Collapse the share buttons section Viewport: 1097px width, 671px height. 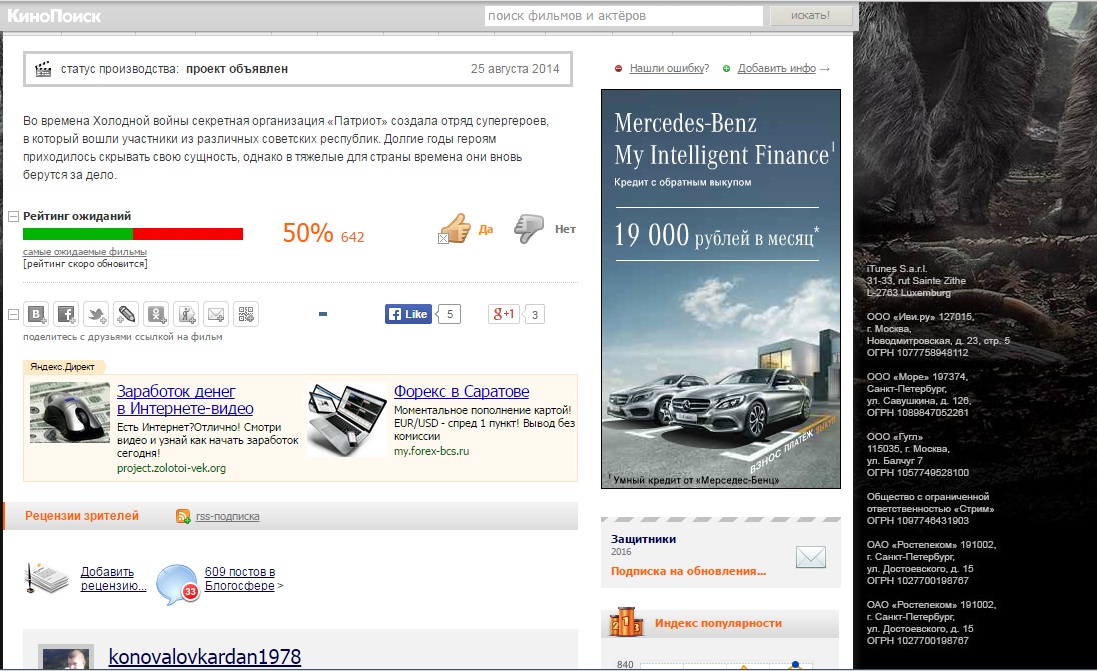[x=13, y=315]
